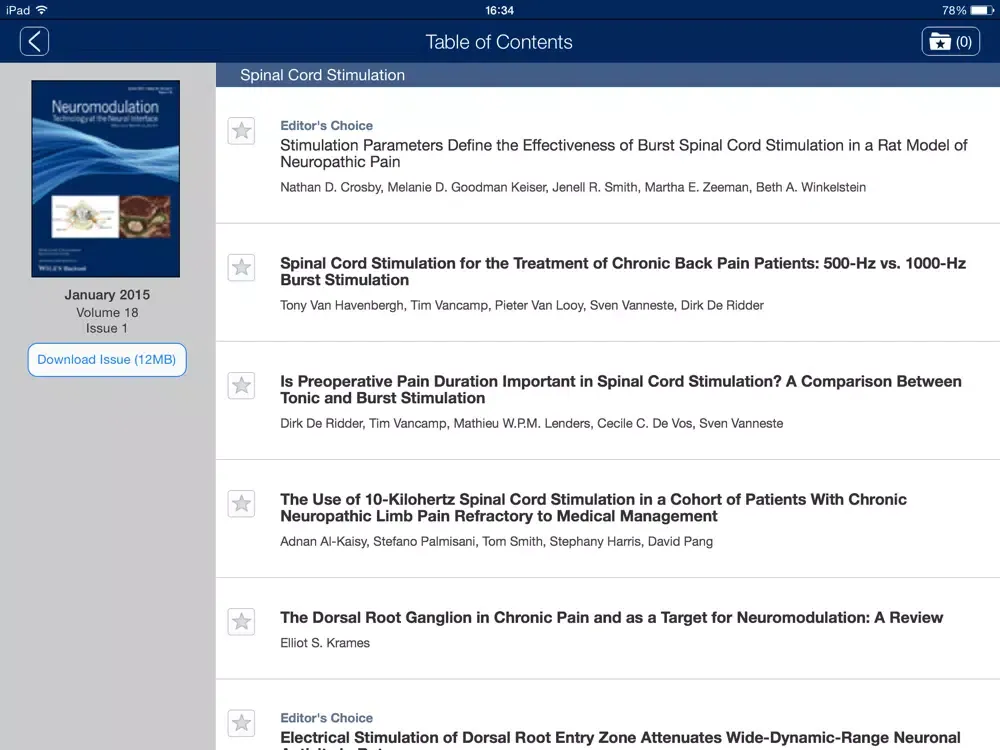Select the star icon beside the Burst Stimulation article
Image resolution: width=1000 pixels, height=750 pixels.
click(x=240, y=268)
